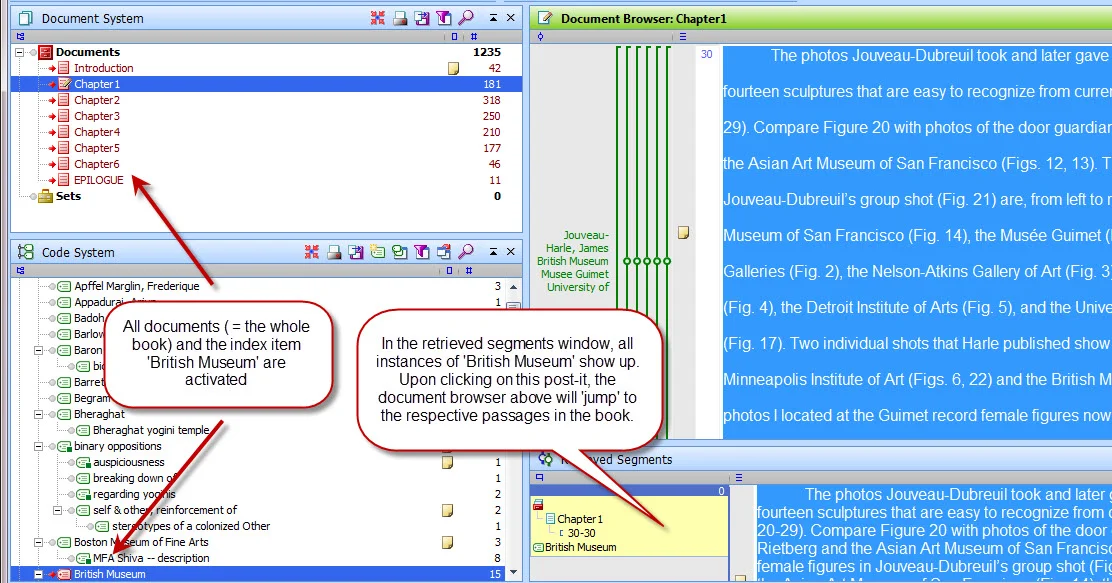
Task: Click the # column header in Document System
Action: point(474,36)
